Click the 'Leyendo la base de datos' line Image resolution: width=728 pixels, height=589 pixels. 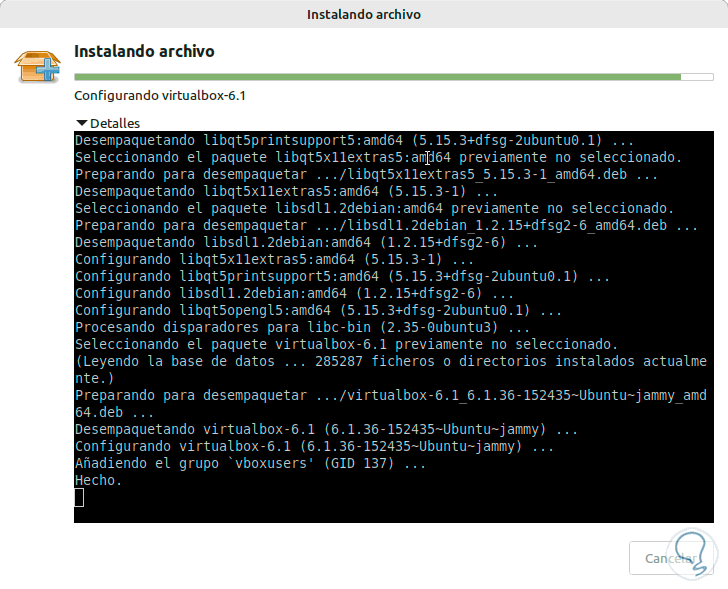391,369
